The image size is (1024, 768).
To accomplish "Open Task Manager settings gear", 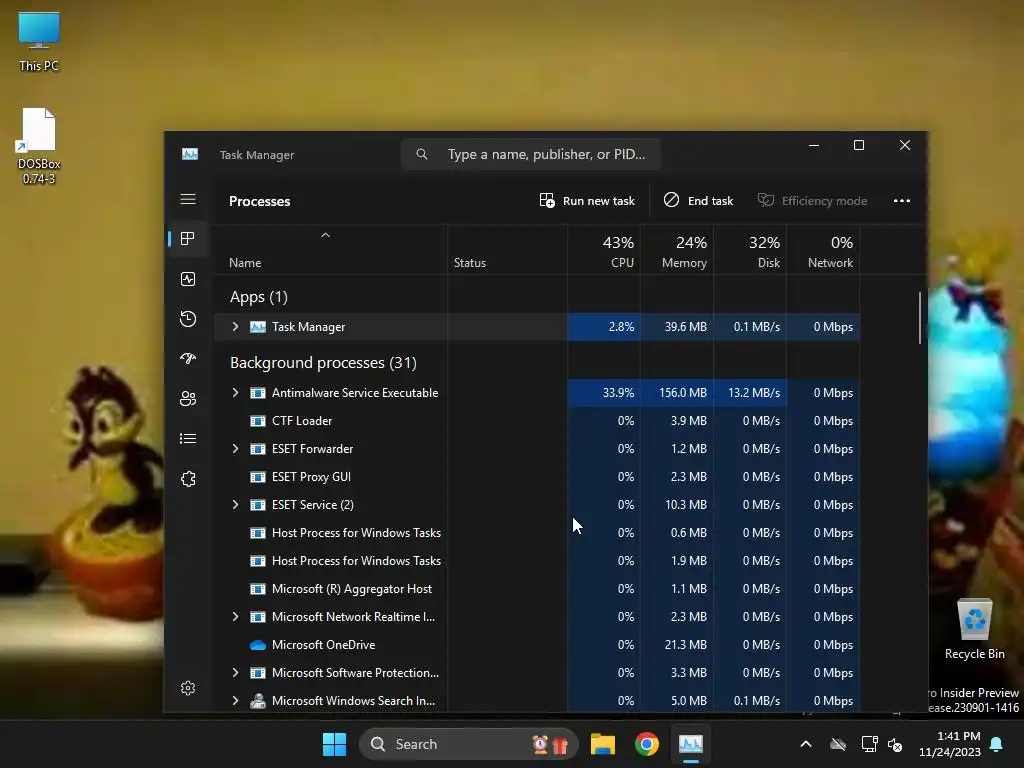I will pos(188,688).
